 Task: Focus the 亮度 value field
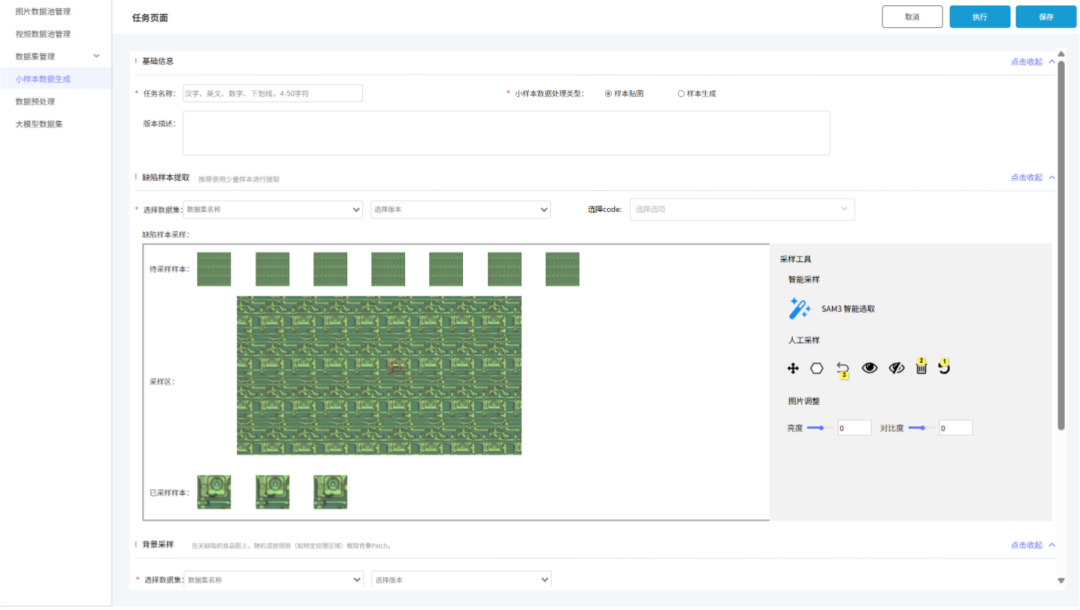pos(854,428)
